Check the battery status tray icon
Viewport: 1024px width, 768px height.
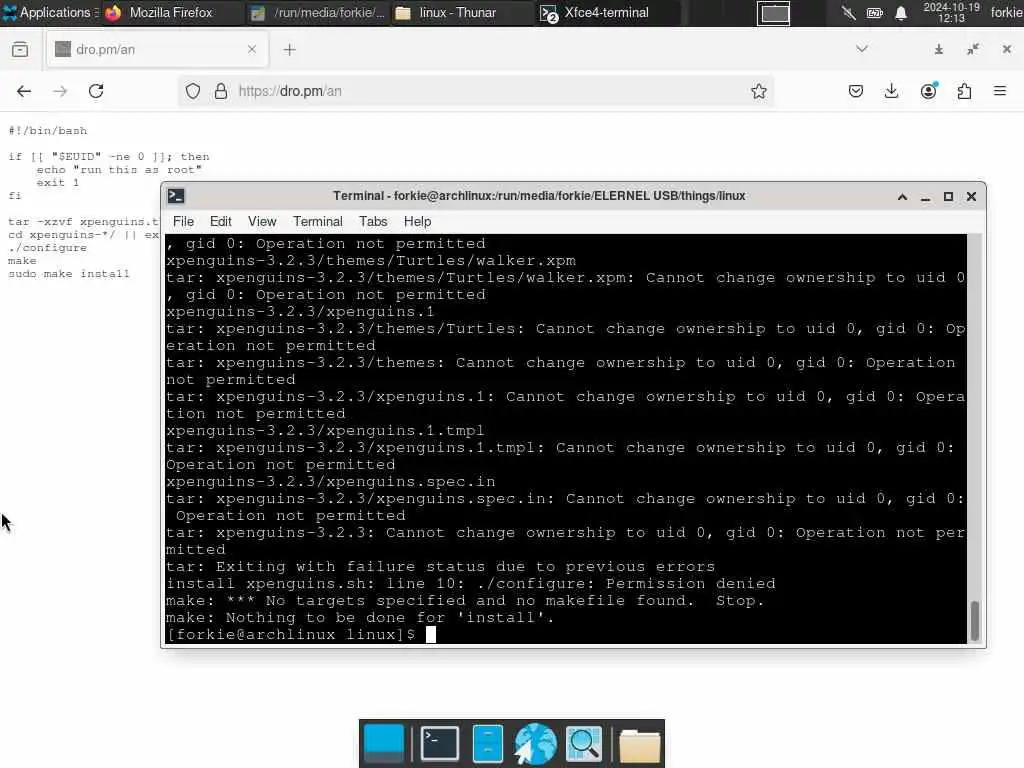[874, 13]
